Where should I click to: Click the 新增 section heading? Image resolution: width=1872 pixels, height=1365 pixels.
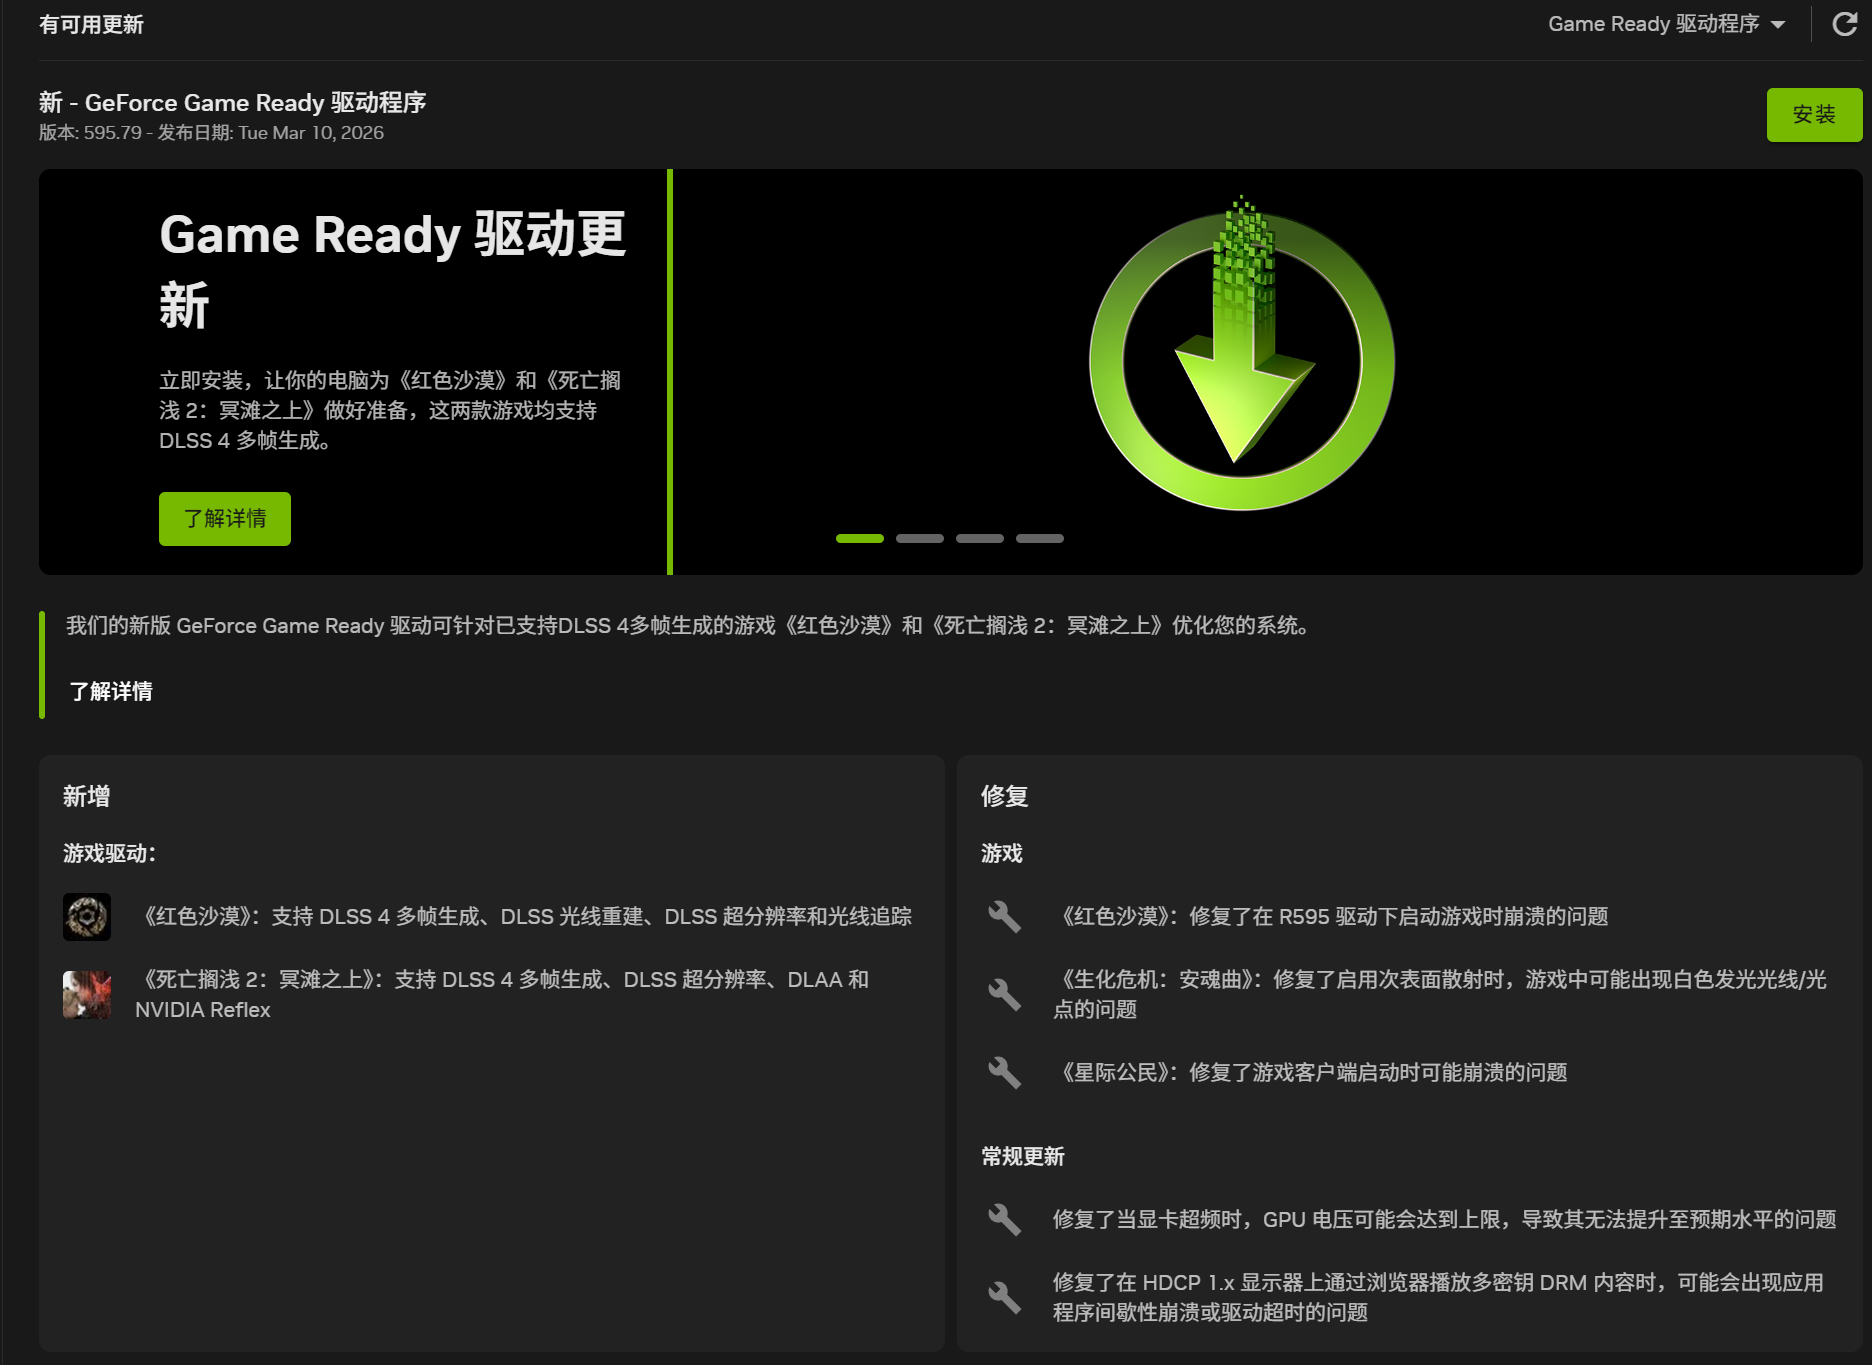click(87, 796)
